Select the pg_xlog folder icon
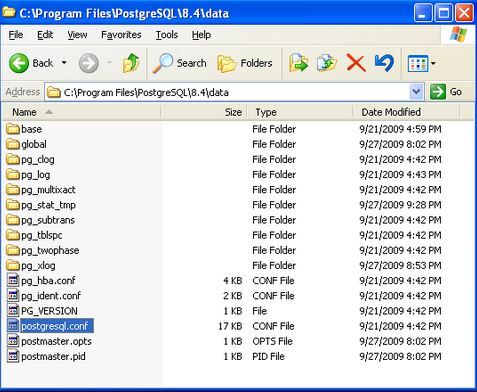Screen dimensions: 477x392 pyautogui.click(x=13, y=265)
